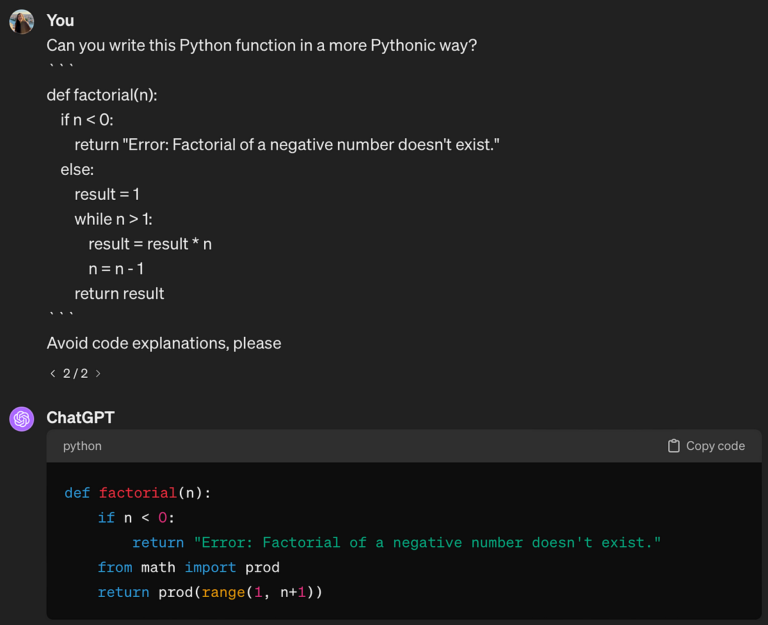The width and height of the screenshot is (768, 625).
Task: Click "return result" line in user message
Action: pyautogui.click(x=119, y=293)
